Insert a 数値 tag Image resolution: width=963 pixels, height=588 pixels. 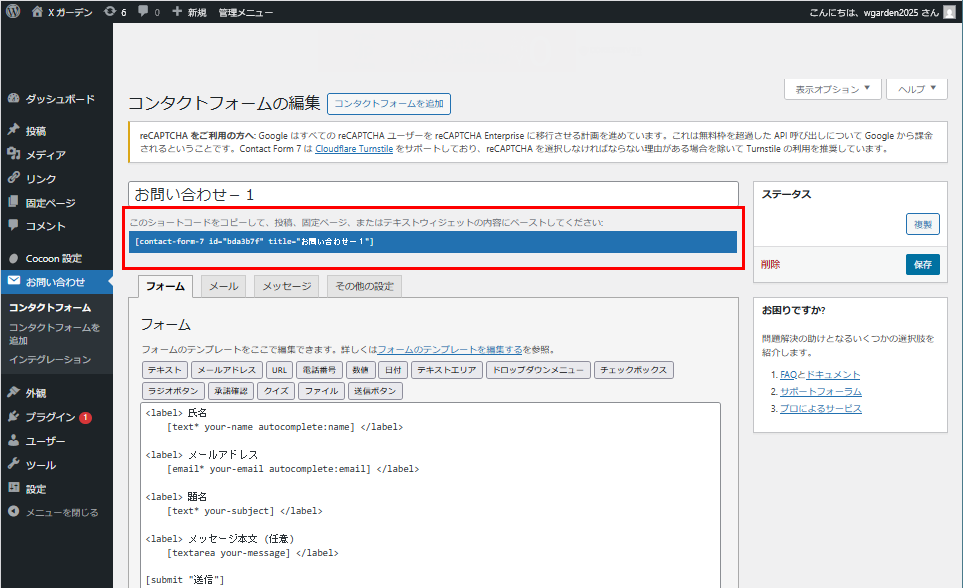click(x=361, y=370)
